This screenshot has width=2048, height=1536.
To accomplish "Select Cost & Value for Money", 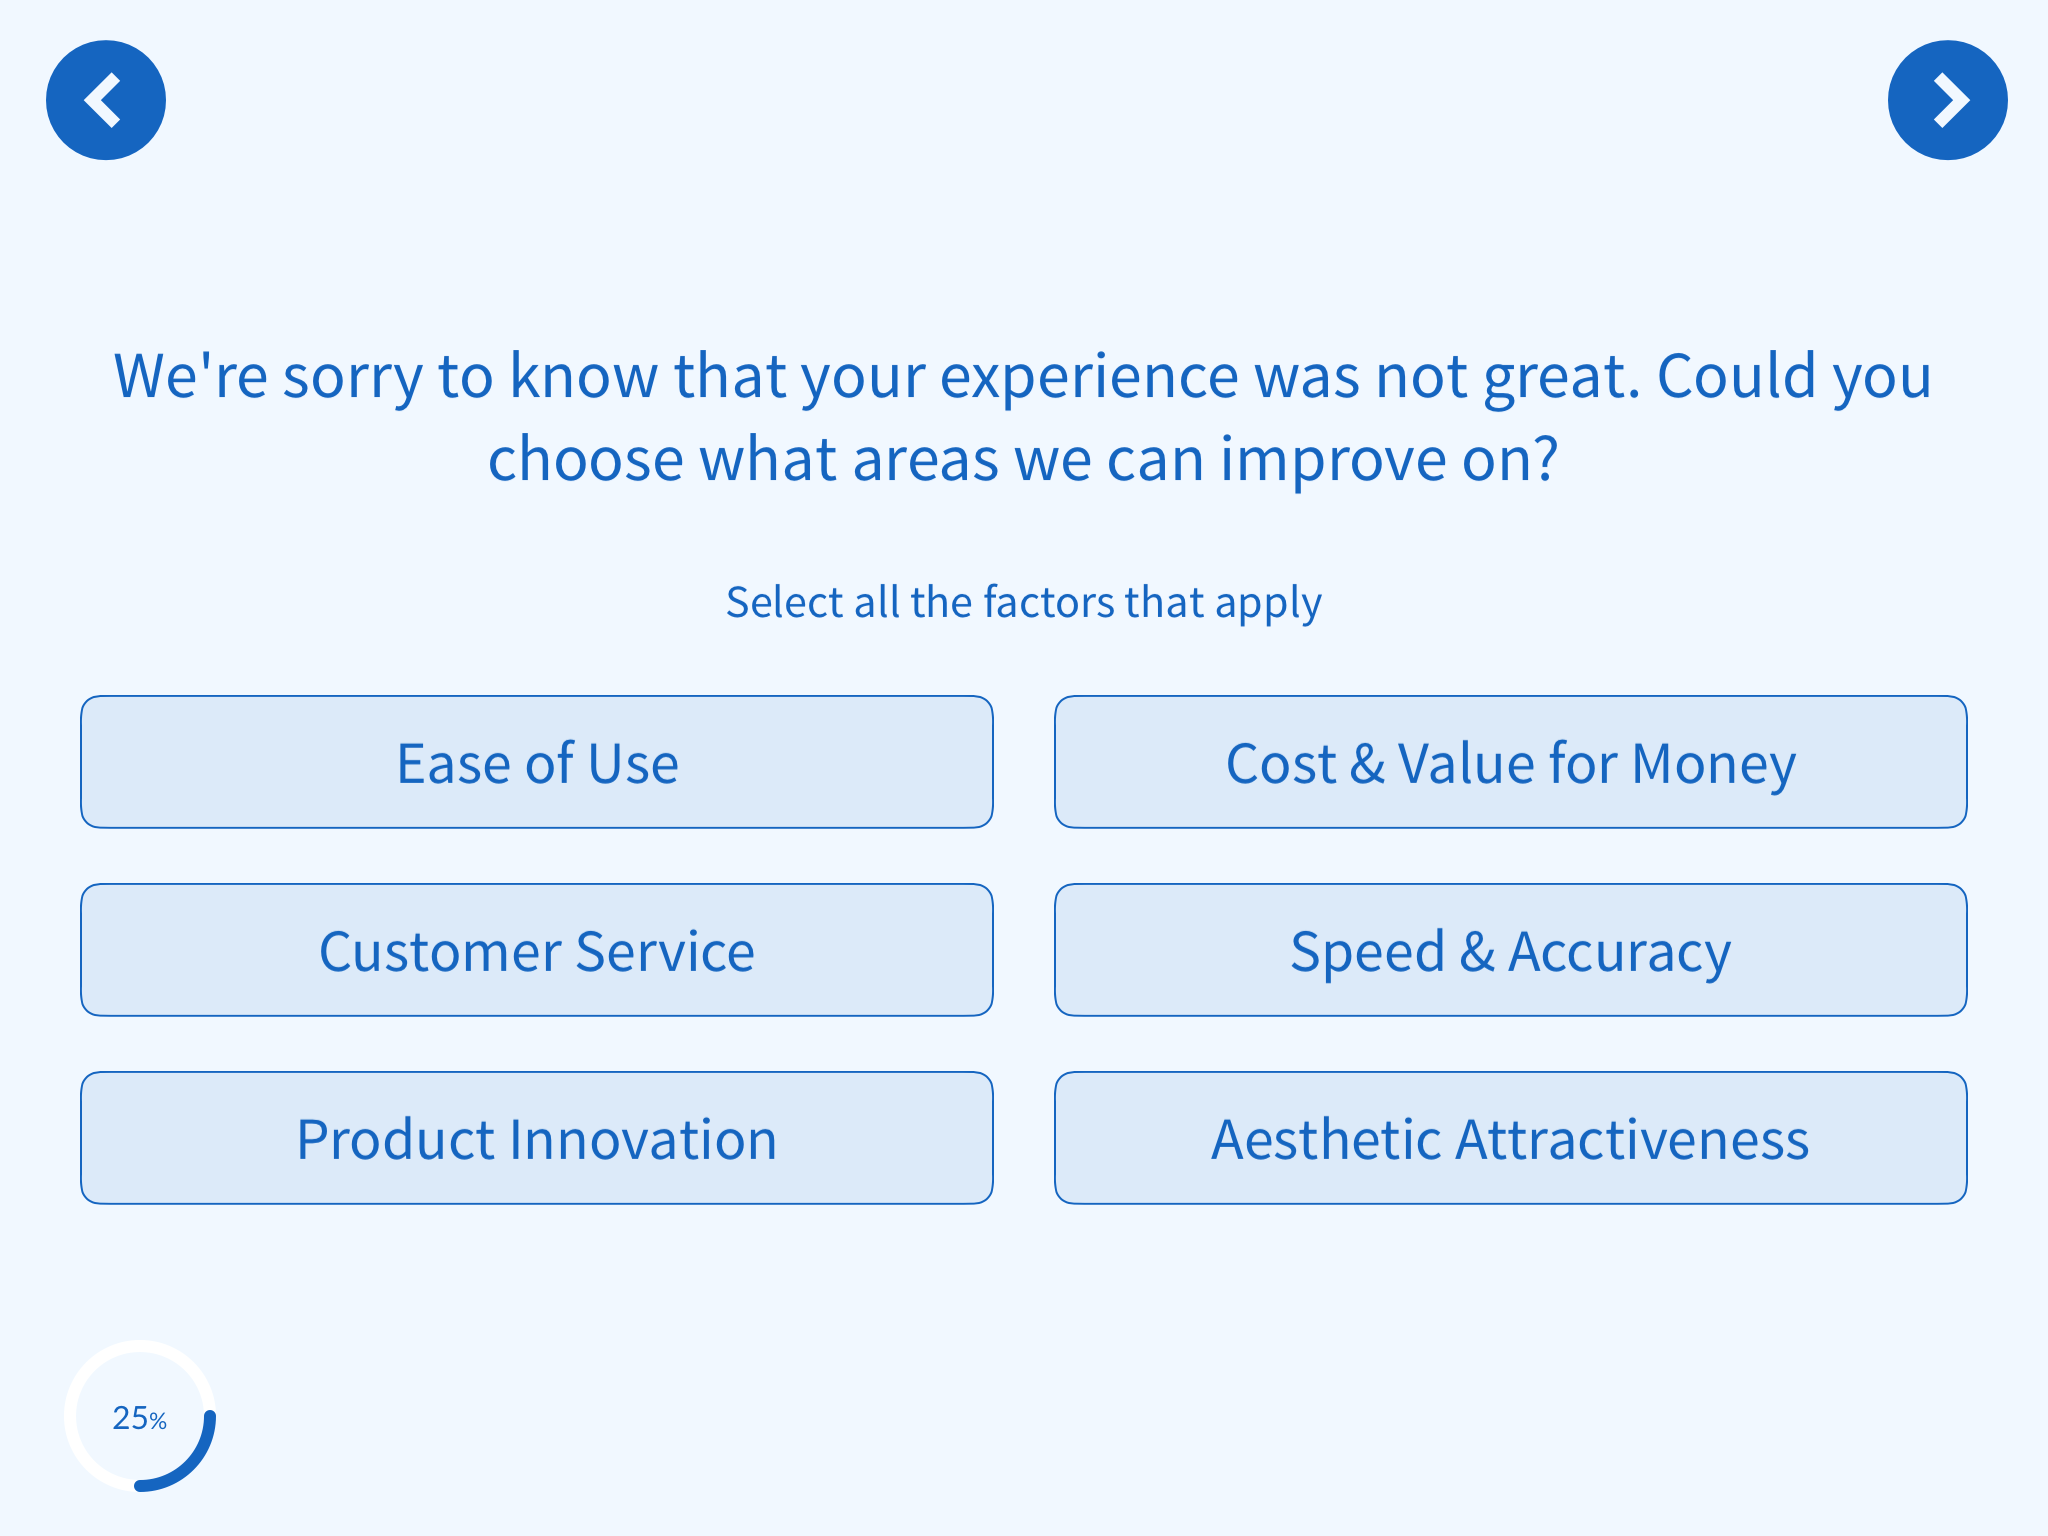I will pos(1511,762).
